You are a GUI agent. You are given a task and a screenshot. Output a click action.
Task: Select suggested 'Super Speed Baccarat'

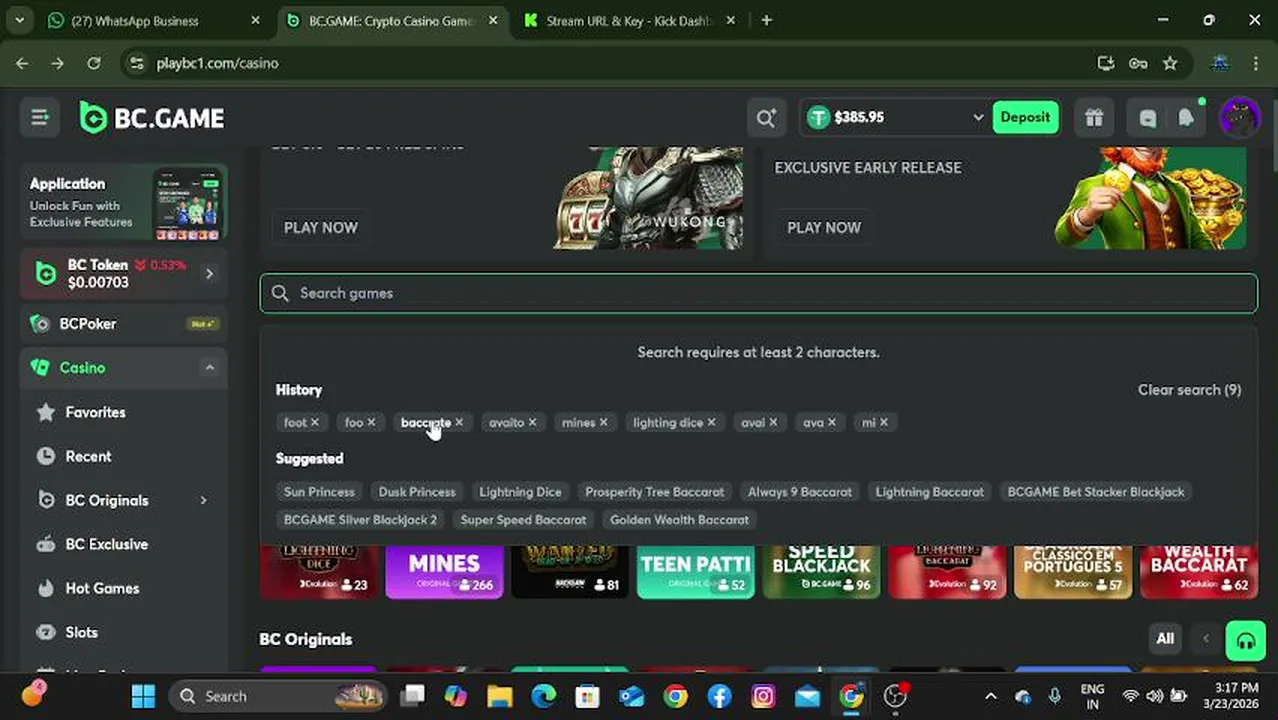(x=523, y=520)
